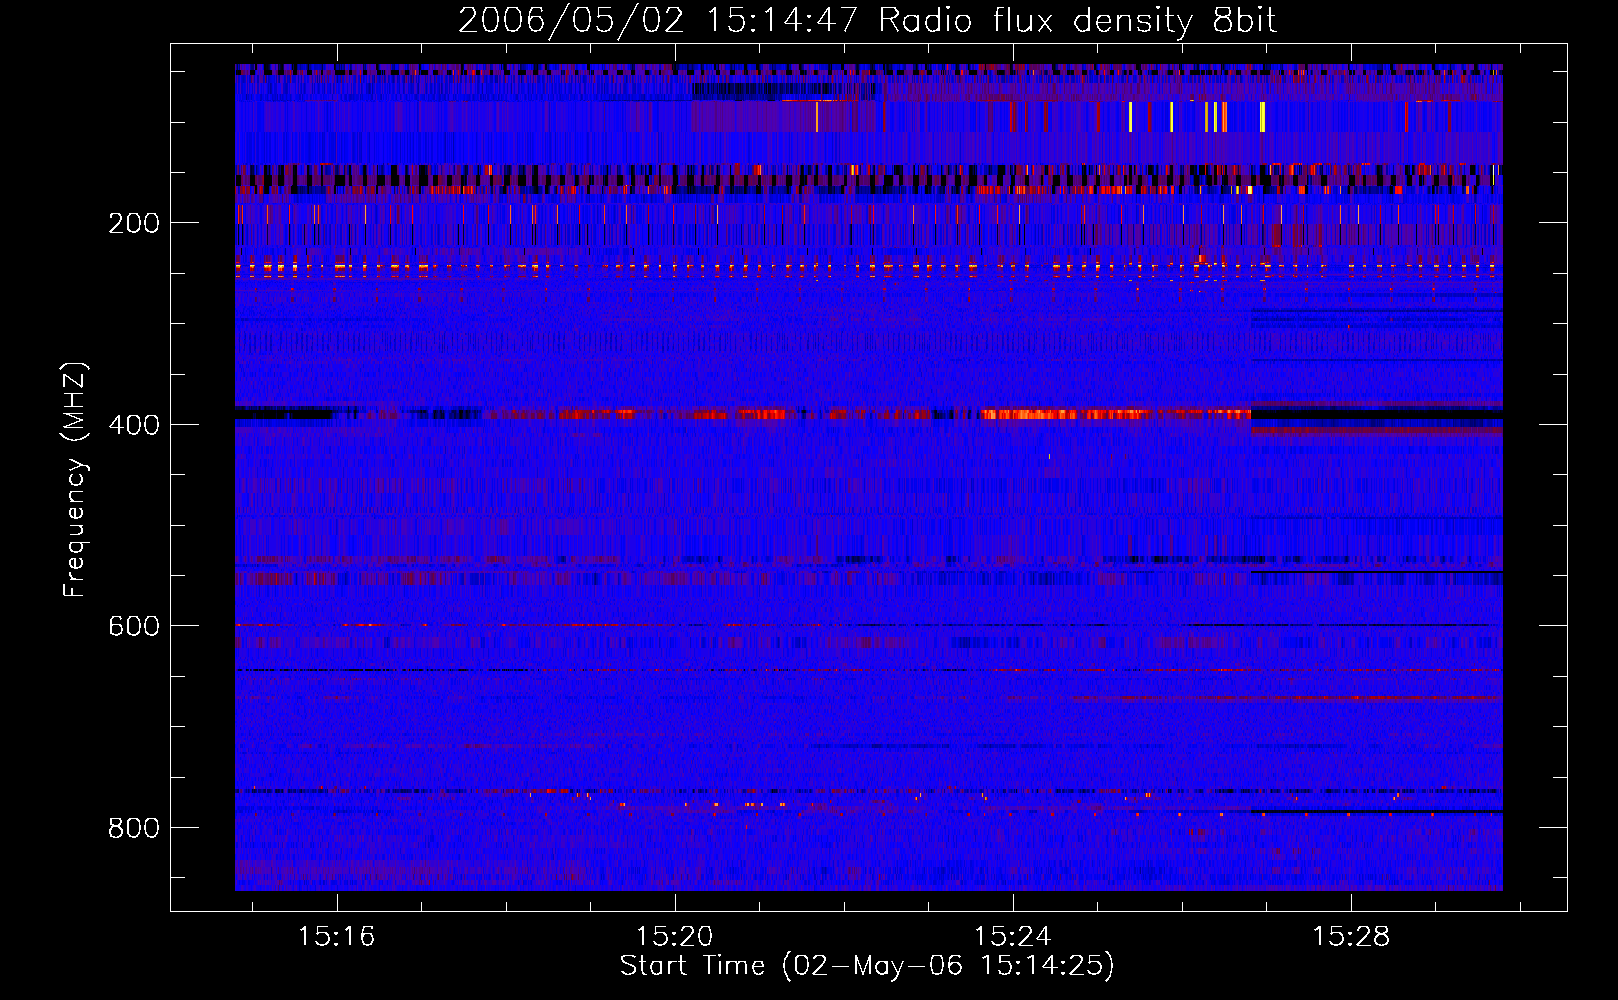The height and width of the screenshot is (1000, 1618).
Task: Click the 15:20 time tick label
Action: 674,937
